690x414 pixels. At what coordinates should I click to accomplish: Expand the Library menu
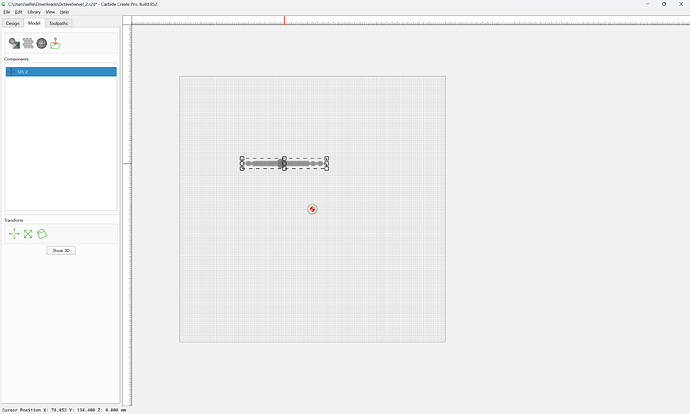coord(34,12)
